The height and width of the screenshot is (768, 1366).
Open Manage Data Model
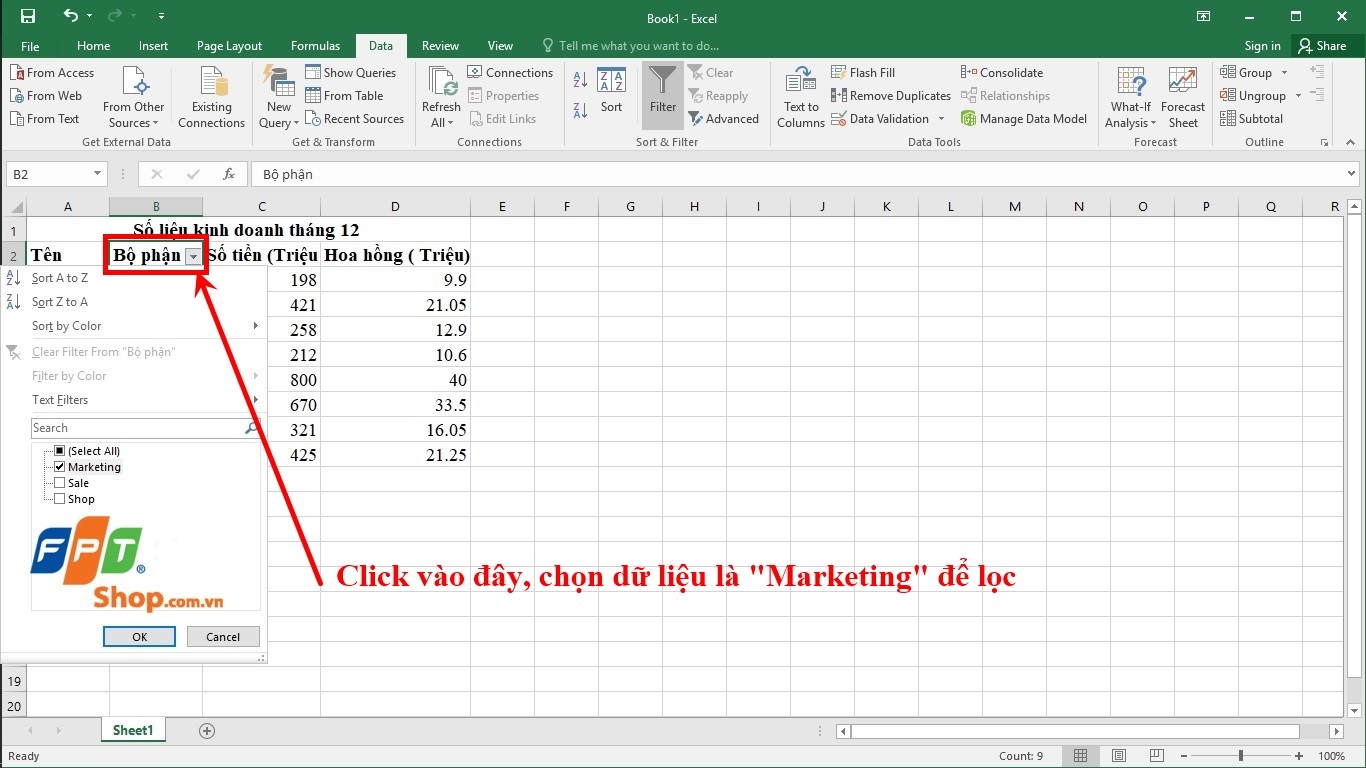point(1024,119)
